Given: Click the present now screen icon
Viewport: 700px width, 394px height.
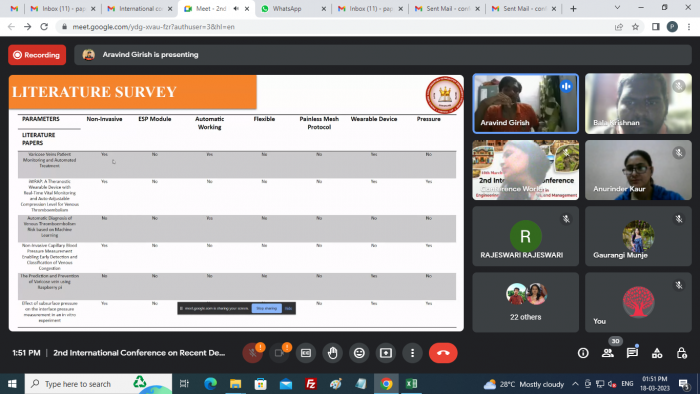Looking at the screenshot, I should click(x=386, y=353).
